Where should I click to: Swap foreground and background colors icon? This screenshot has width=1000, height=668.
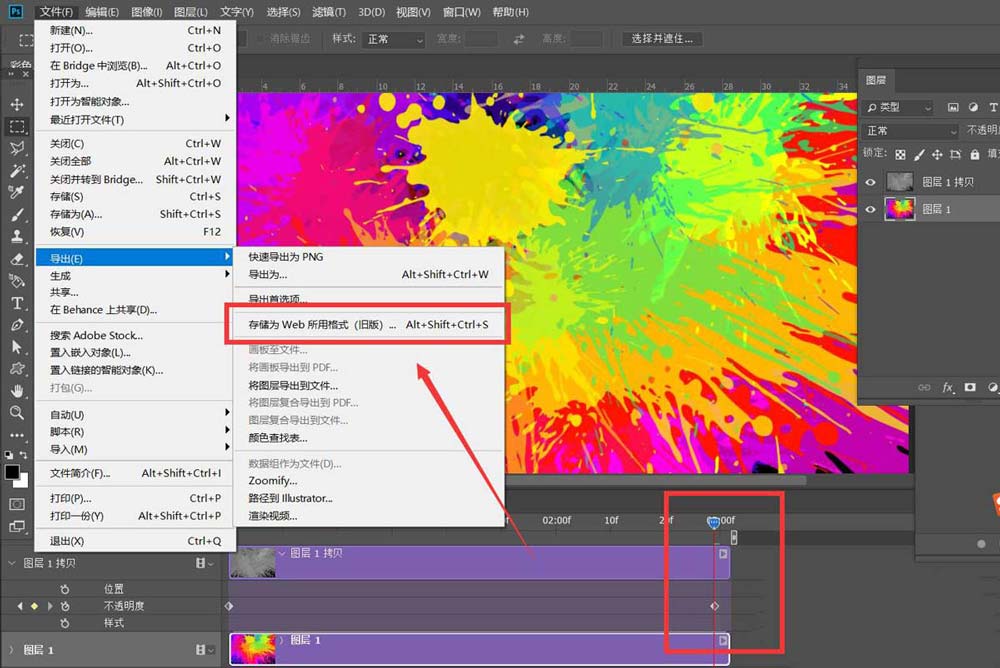pyautogui.click(x=24, y=455)
